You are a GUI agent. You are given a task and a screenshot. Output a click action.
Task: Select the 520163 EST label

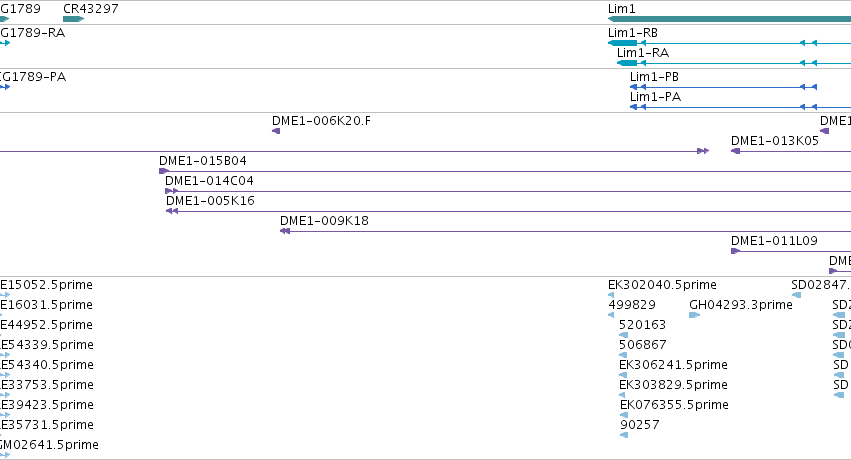(643, 325)
